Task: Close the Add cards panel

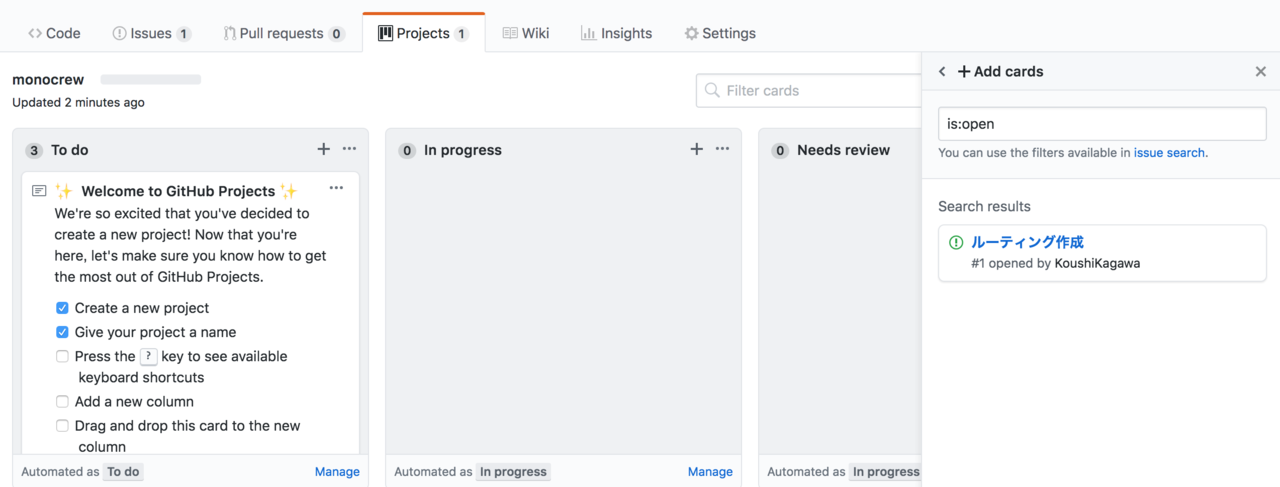Action: click(1260, 72)
